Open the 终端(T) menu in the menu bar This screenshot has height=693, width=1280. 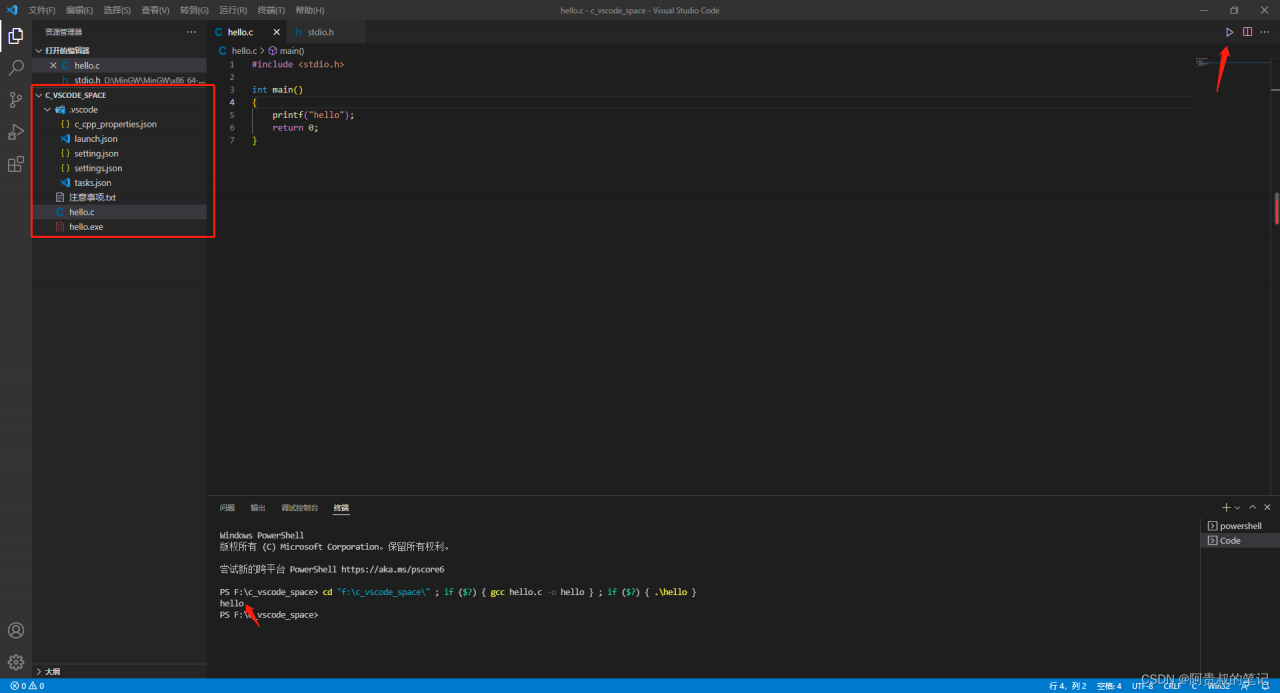[x=271, y=10]
